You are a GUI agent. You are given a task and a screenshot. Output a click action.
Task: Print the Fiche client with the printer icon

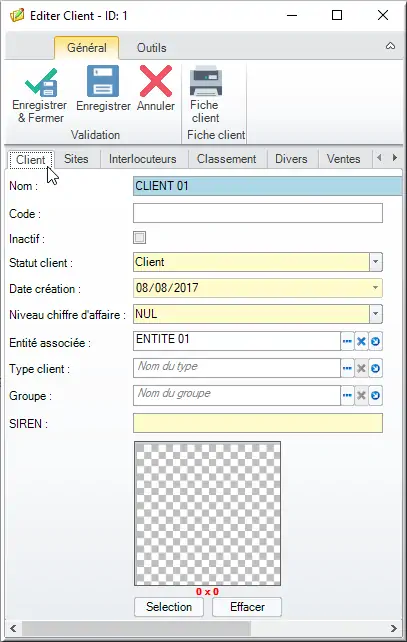[x=206, y=81]
